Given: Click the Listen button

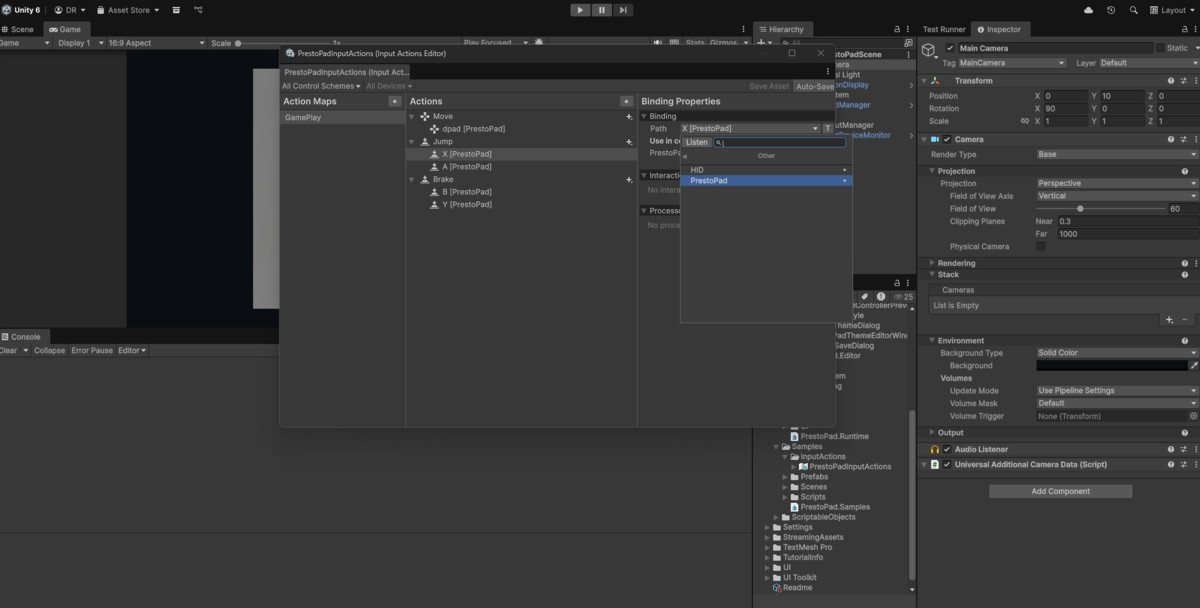Looking at the screenshot, I should tap(697, 142).
